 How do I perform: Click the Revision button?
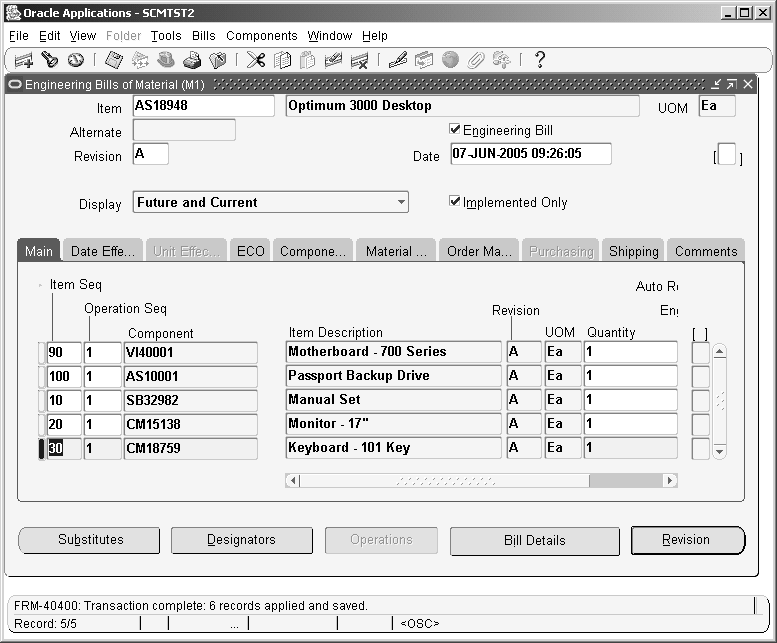[688, 540]
